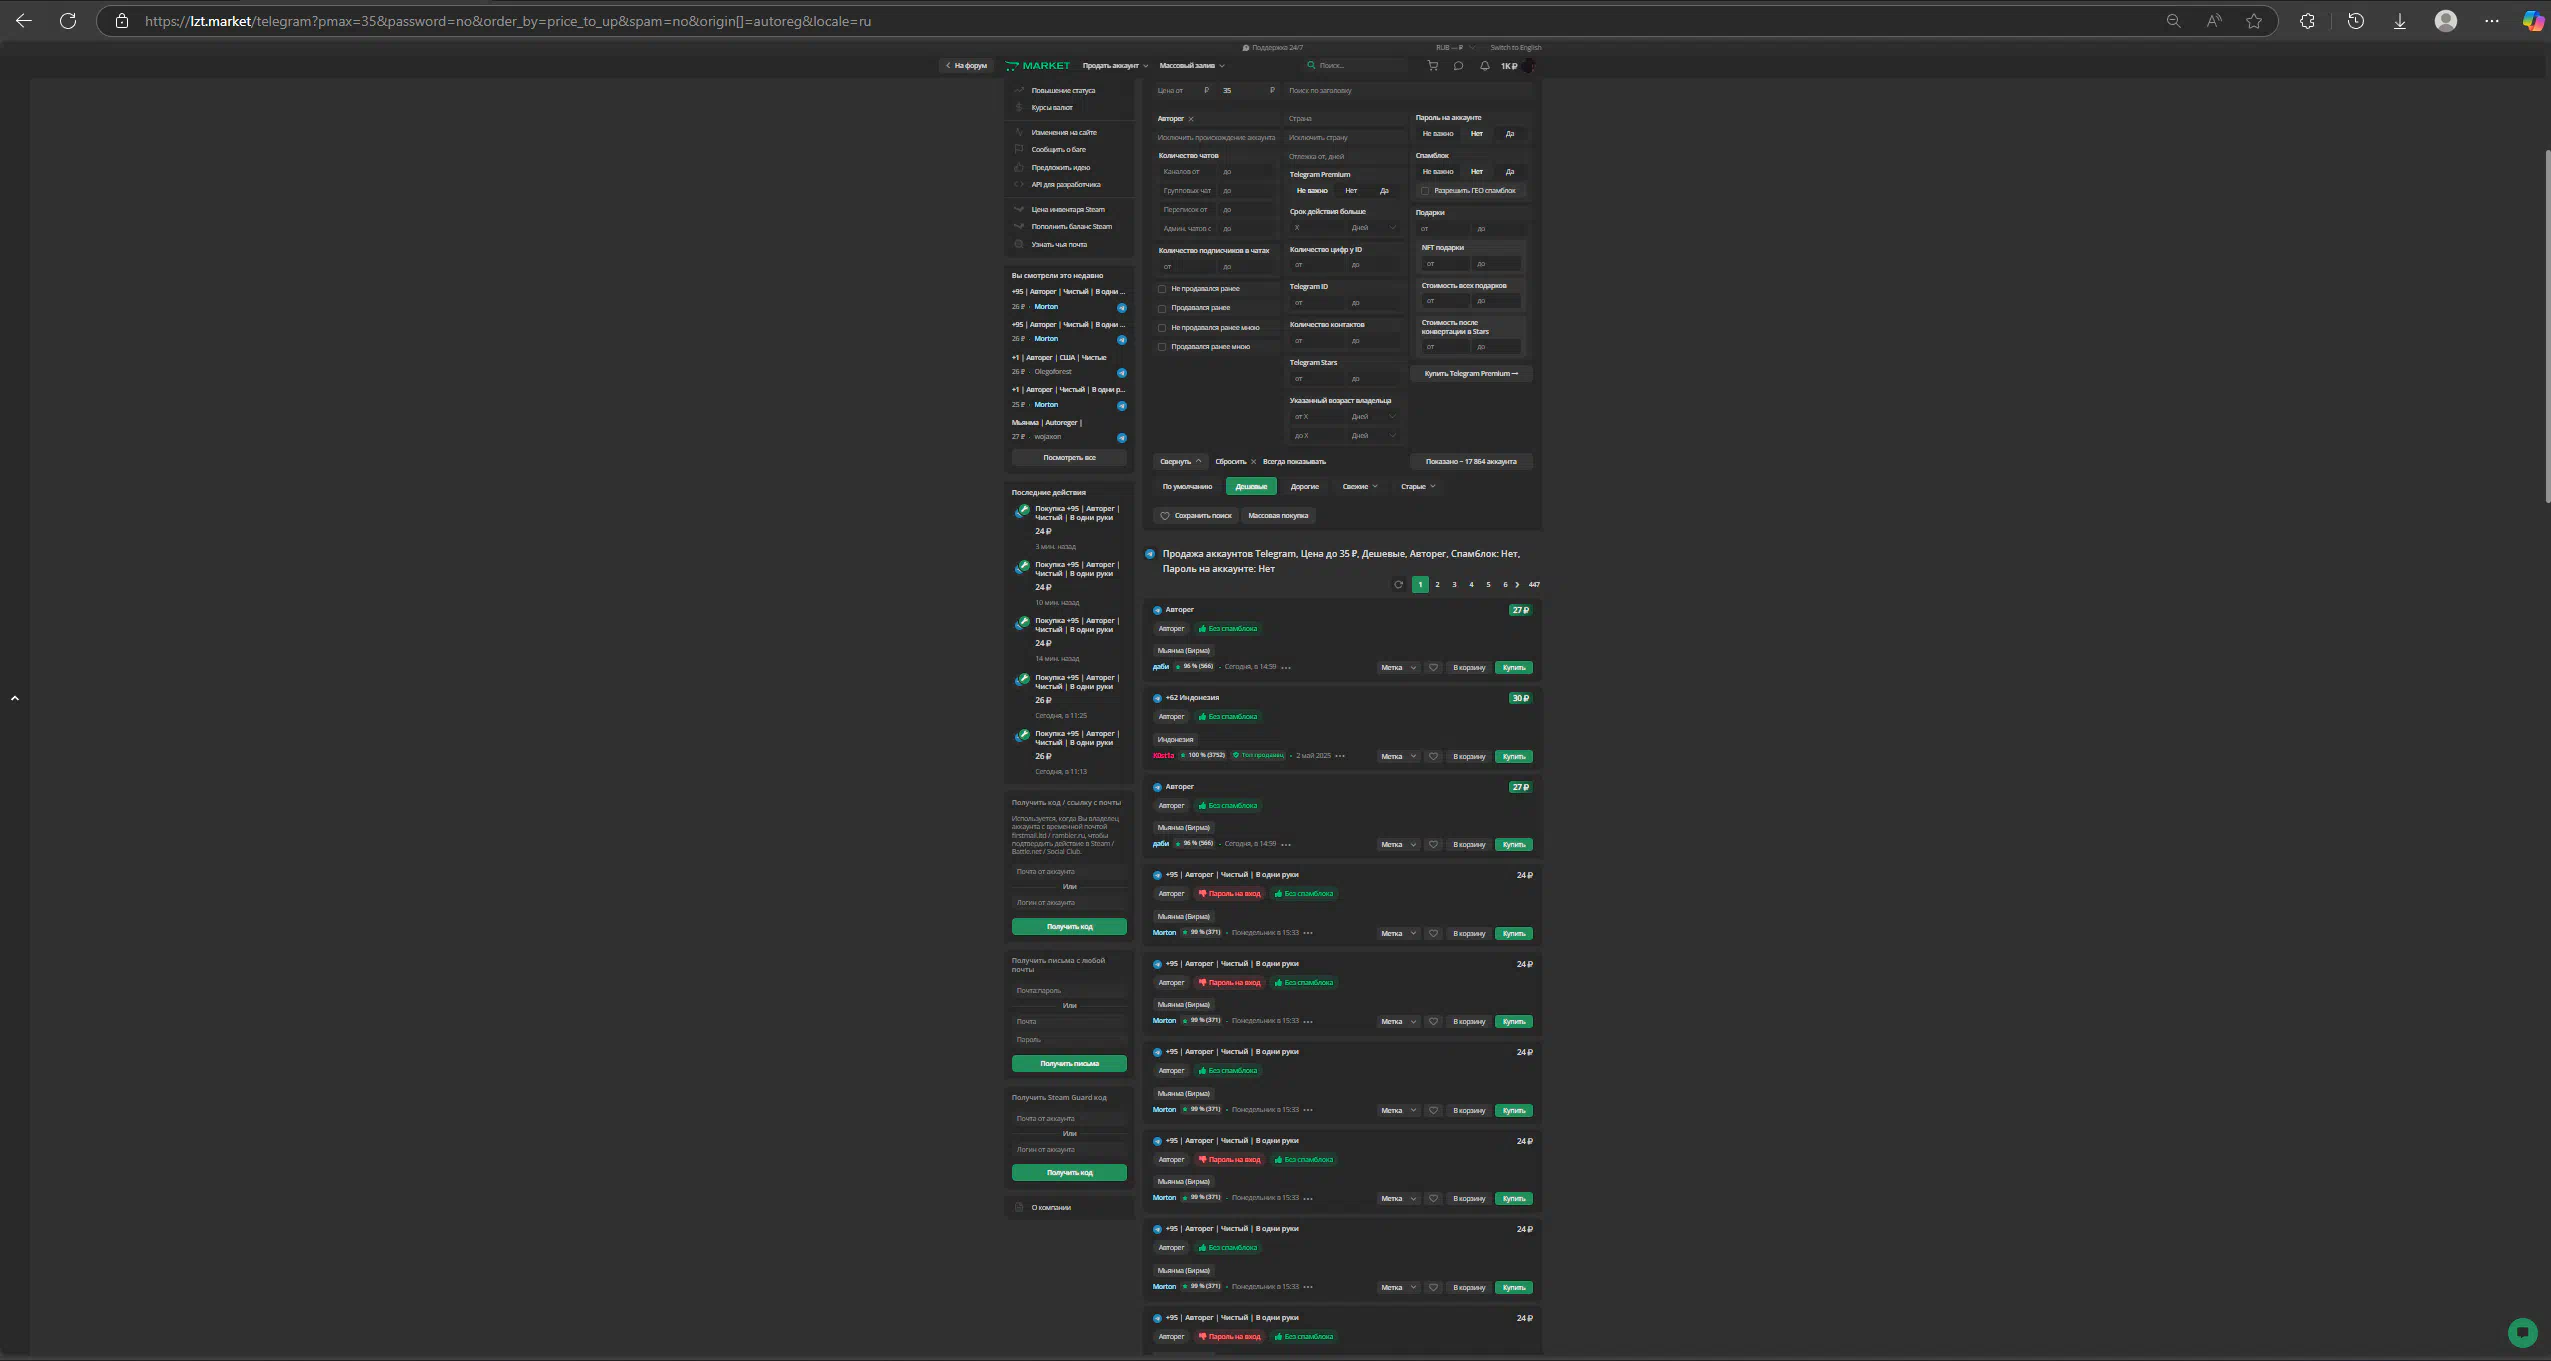Set Telegram Premium to Да

coord(1384,191)
